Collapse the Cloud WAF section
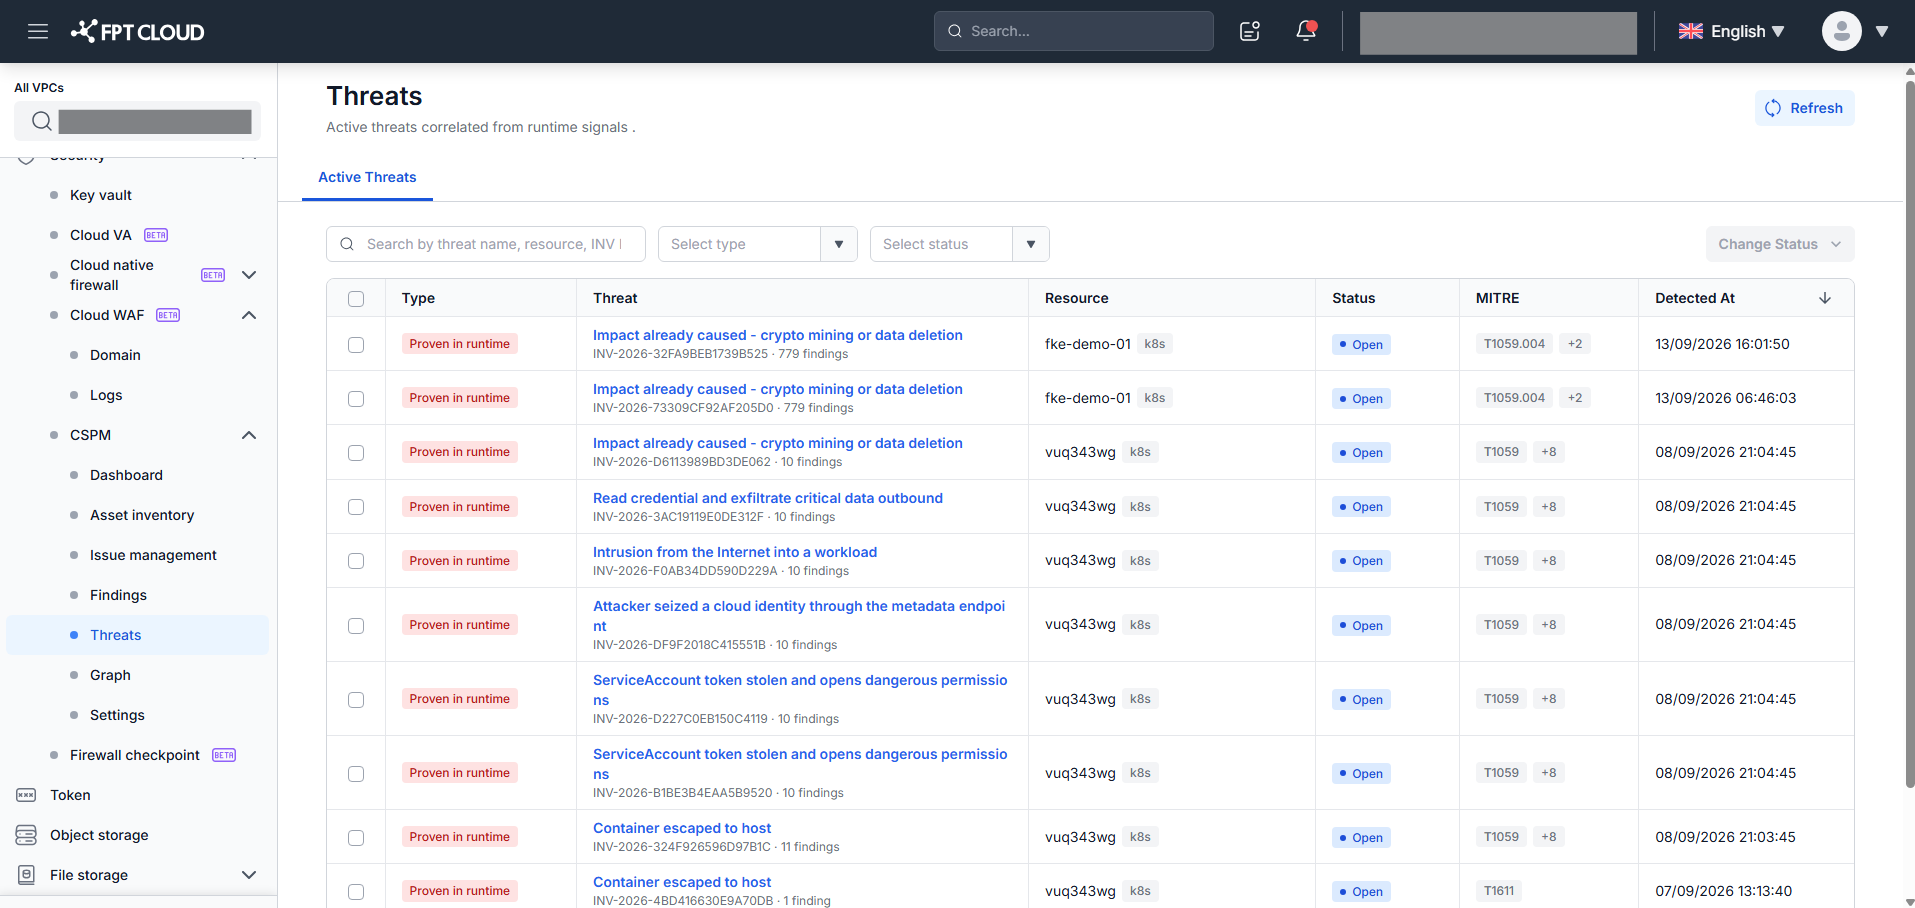Image resolution: width=1915 pixels, height=908 pixels. pyautogui.click(x=249, y=315)
